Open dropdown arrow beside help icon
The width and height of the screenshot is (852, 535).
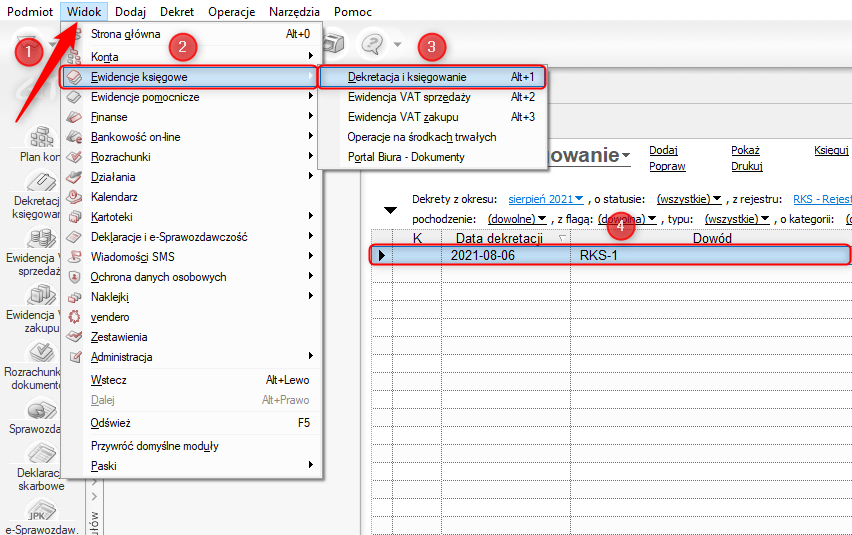pos(398,44)
